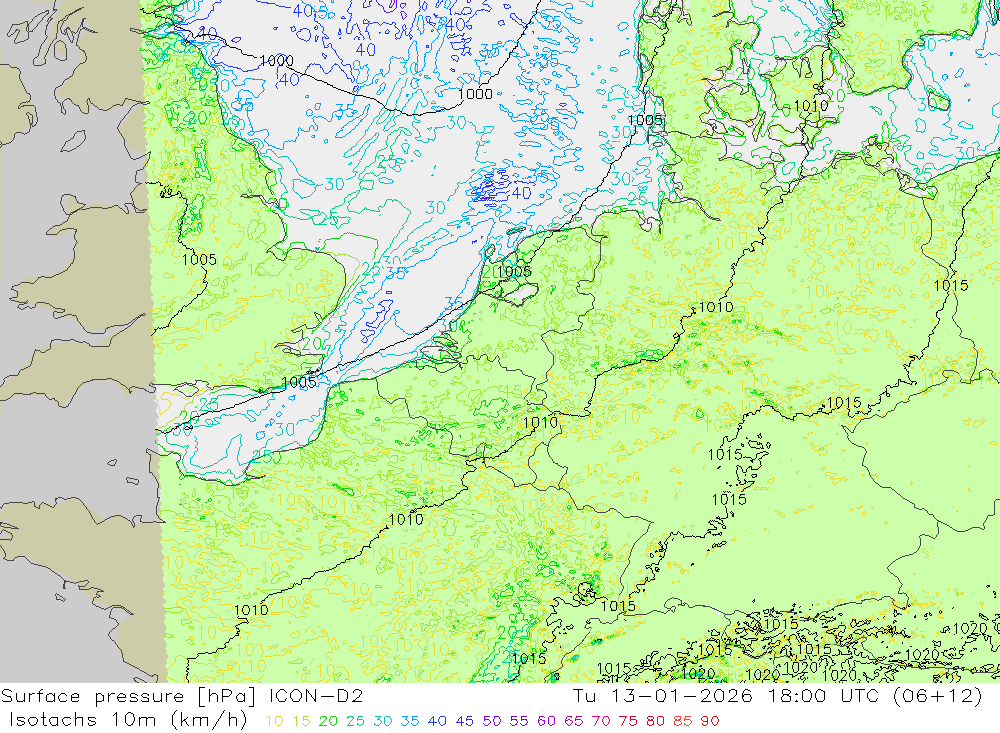Click the 'ICON-D2' model name label

tap(316, 696)
